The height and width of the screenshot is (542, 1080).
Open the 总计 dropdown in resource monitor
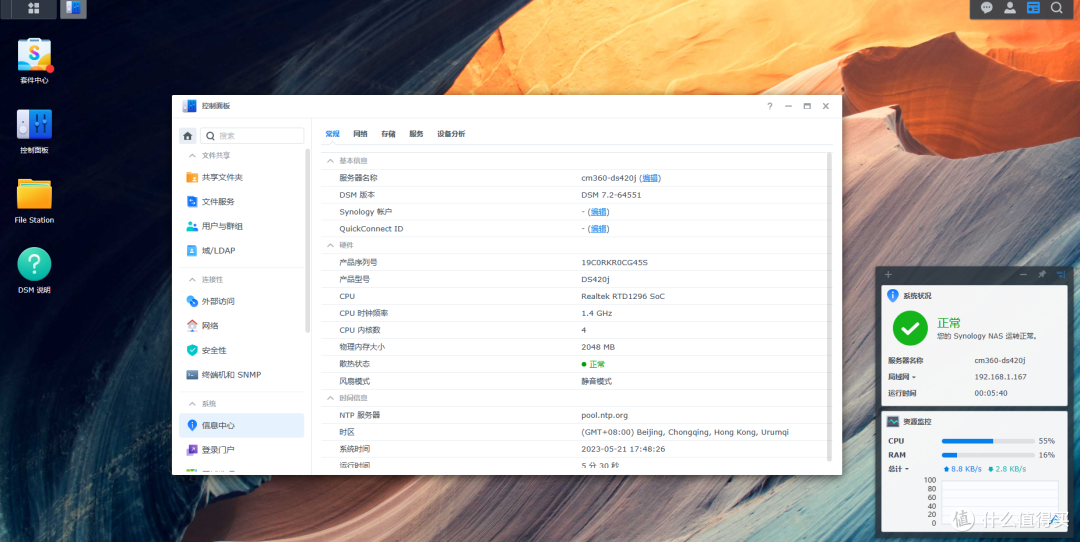(898, 469)
